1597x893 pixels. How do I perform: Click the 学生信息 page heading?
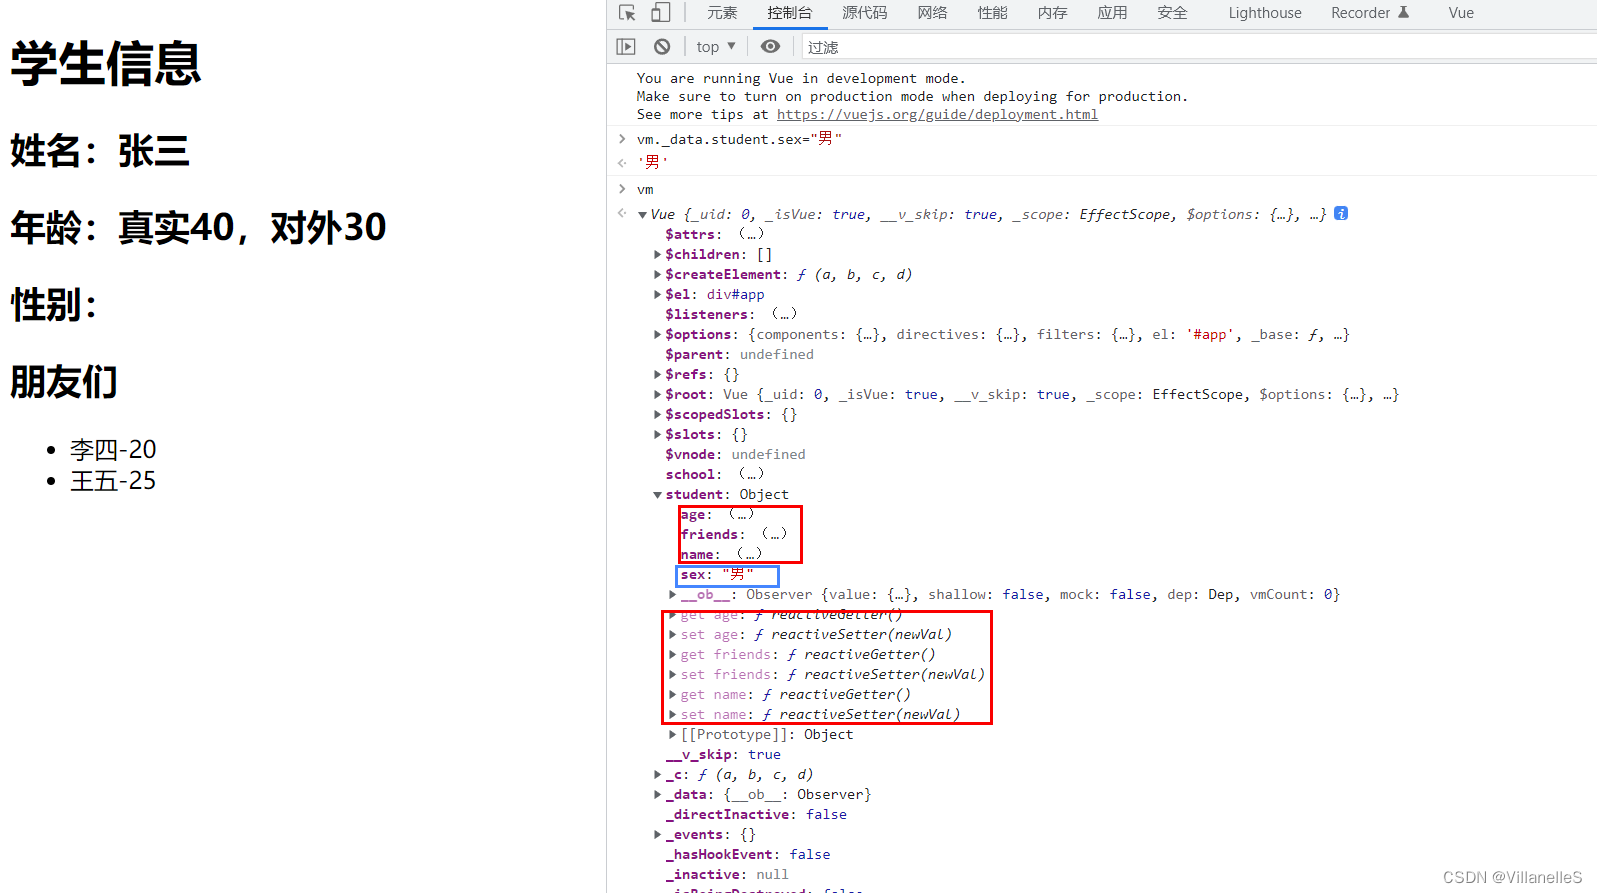click(106, 63)
